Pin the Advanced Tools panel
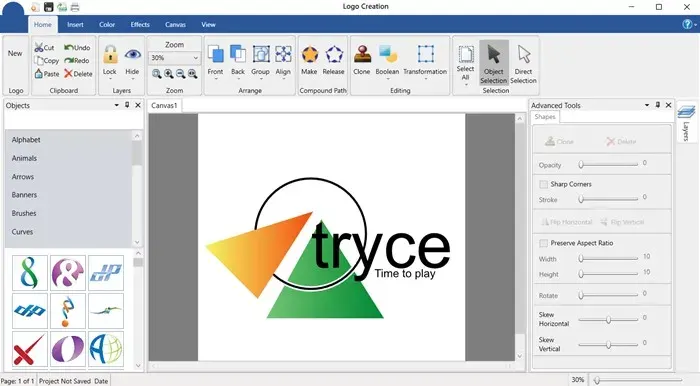This screenshot has height=386, width=700. pos(658,105)
